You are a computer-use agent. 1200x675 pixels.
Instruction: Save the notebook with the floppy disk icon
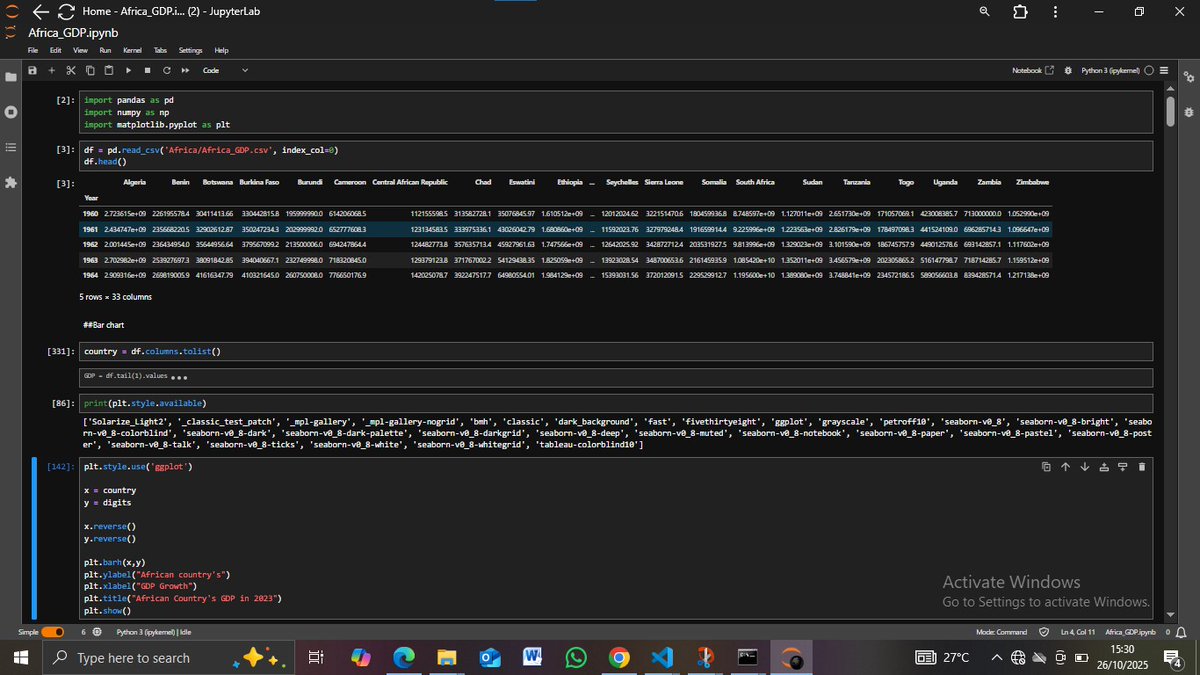pyautogui.click(x=33, y=70)
